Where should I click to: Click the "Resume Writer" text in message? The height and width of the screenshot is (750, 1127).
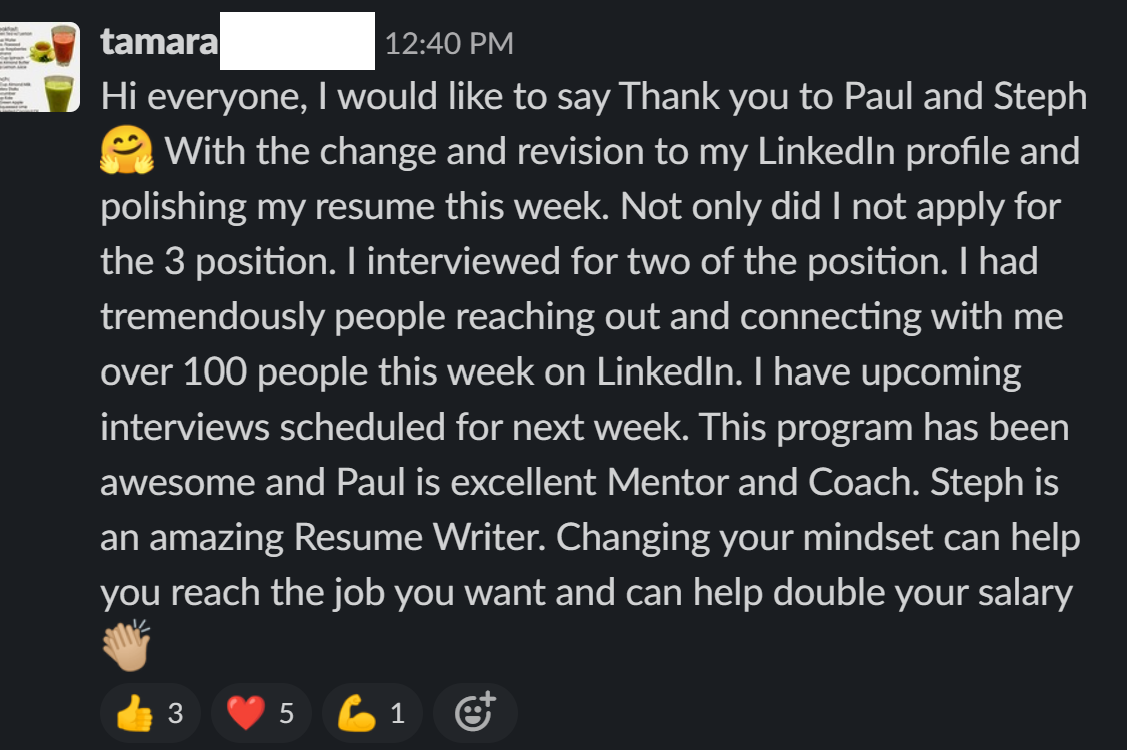420,537
